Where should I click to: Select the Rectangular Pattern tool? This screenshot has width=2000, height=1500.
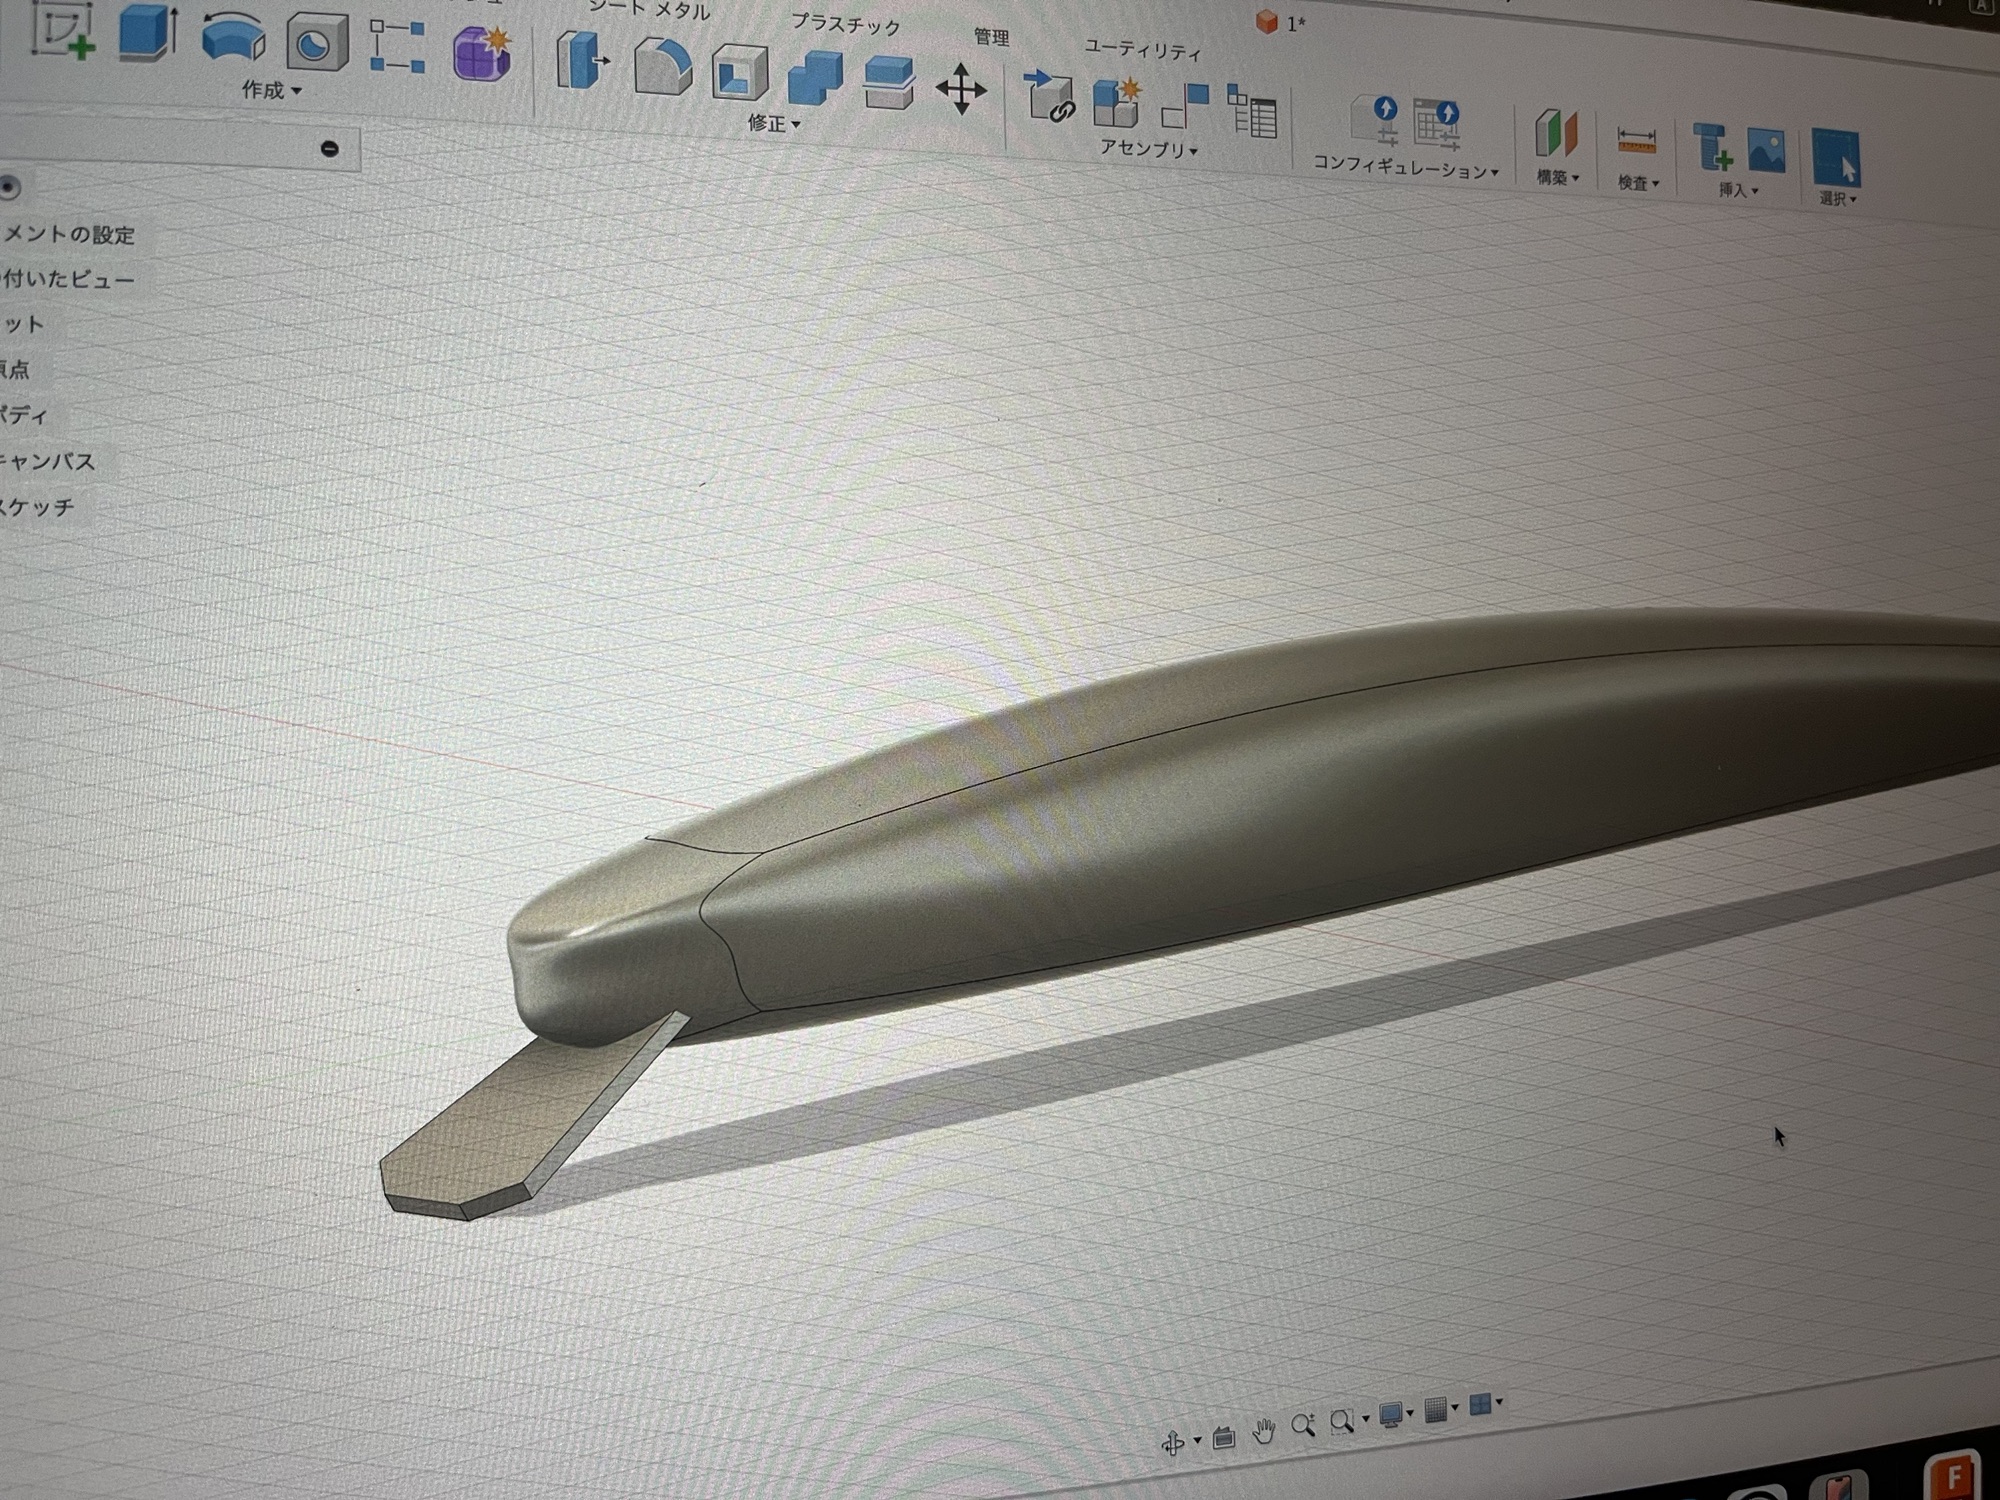coord(397,47)
